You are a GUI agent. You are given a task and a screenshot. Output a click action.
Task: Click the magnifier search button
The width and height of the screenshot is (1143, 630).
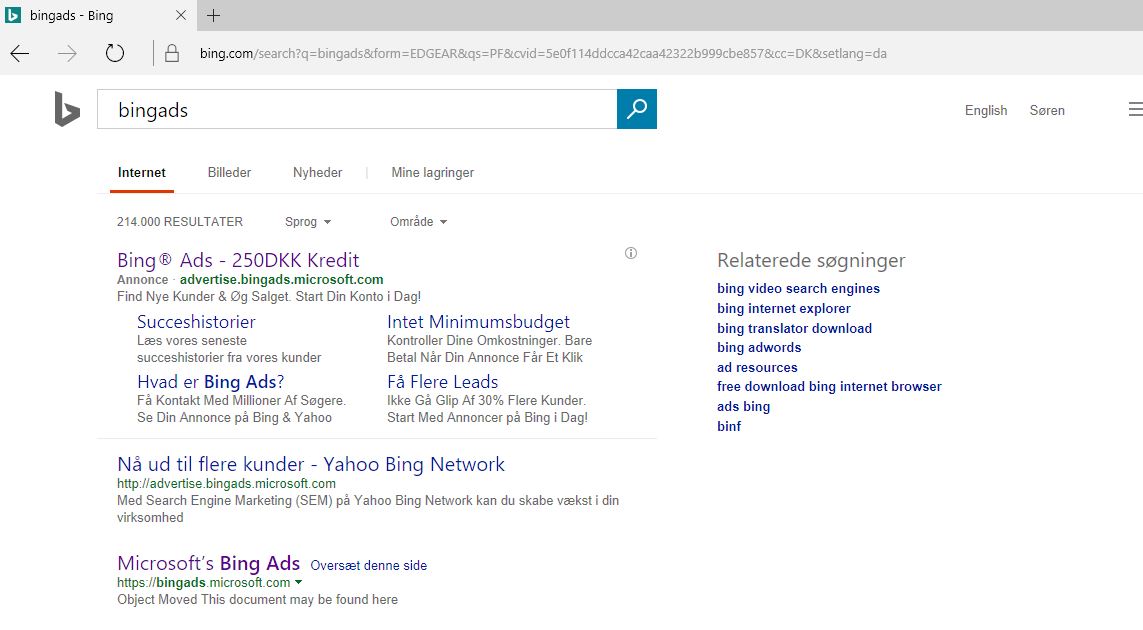(x=636, y=109)
